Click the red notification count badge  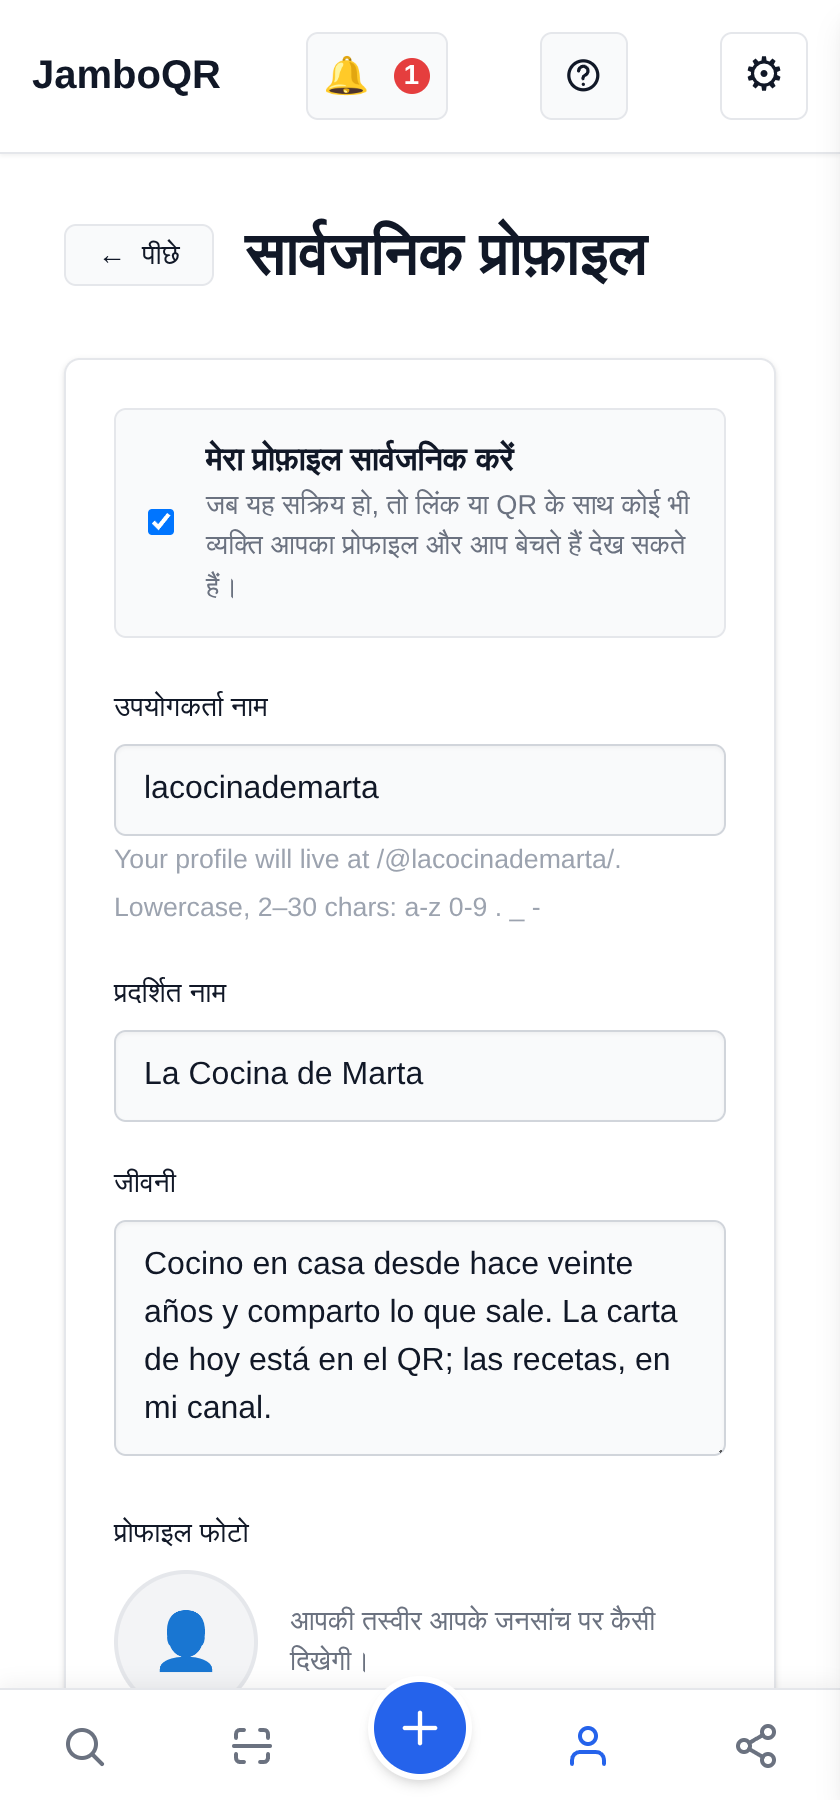(x=412, y=76)
